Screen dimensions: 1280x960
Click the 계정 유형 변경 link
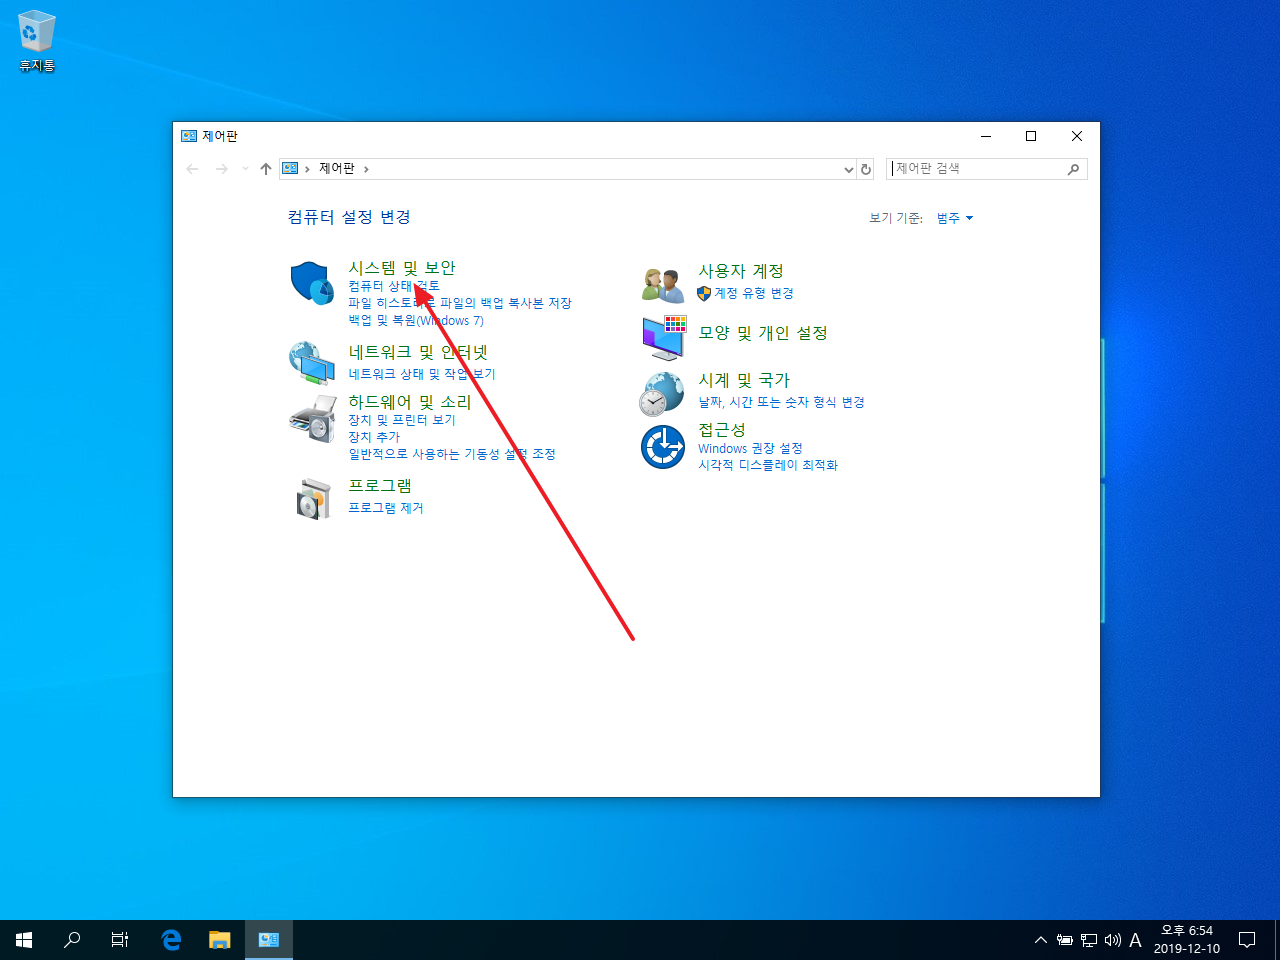point(754,293)
